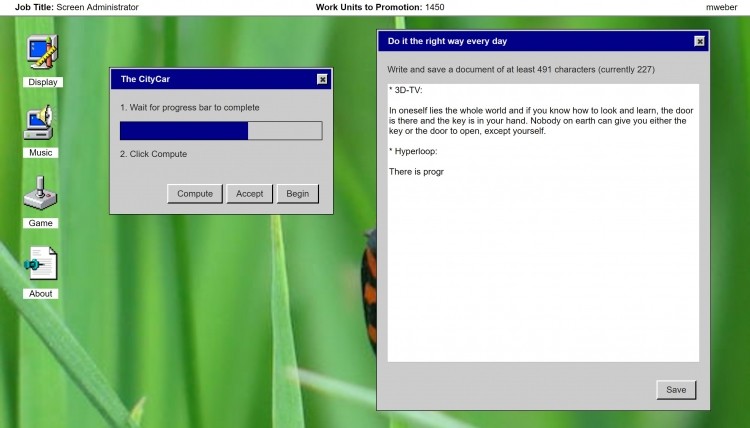Click the 'About' icon label

point(41,294)
